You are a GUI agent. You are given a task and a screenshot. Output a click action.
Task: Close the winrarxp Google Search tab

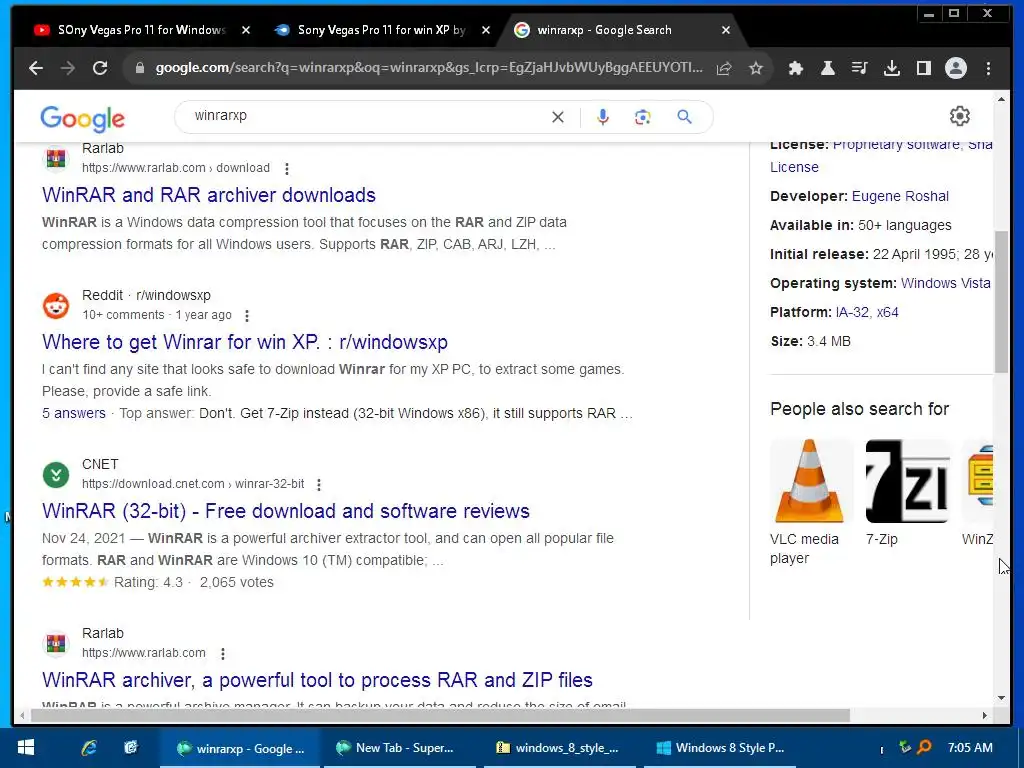click(x=726, y=30)
